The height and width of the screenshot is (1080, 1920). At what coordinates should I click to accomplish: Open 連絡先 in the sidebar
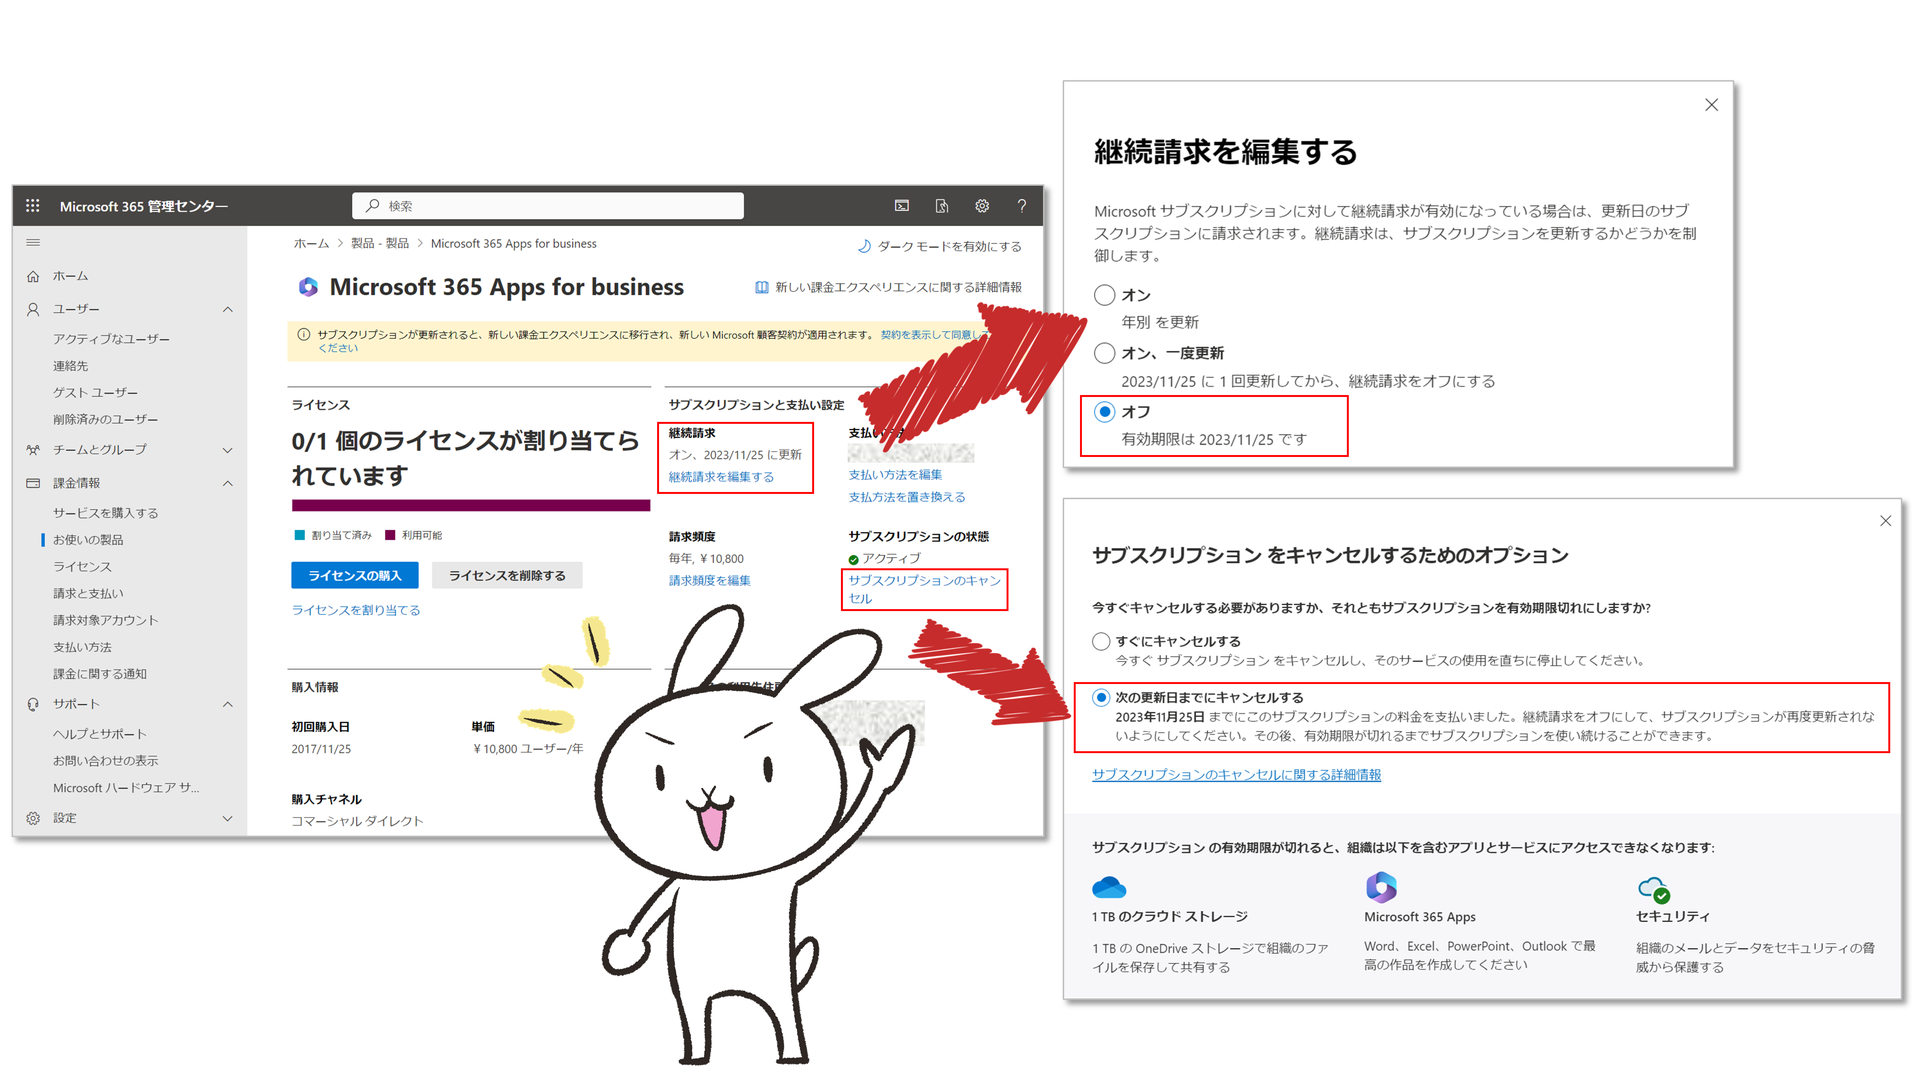tap(70, 366)
